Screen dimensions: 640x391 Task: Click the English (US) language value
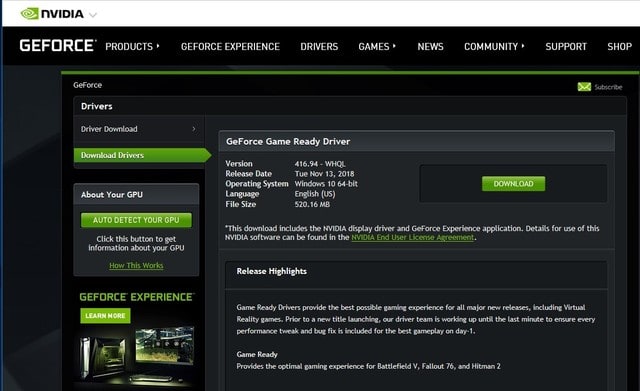pos(315,194)
